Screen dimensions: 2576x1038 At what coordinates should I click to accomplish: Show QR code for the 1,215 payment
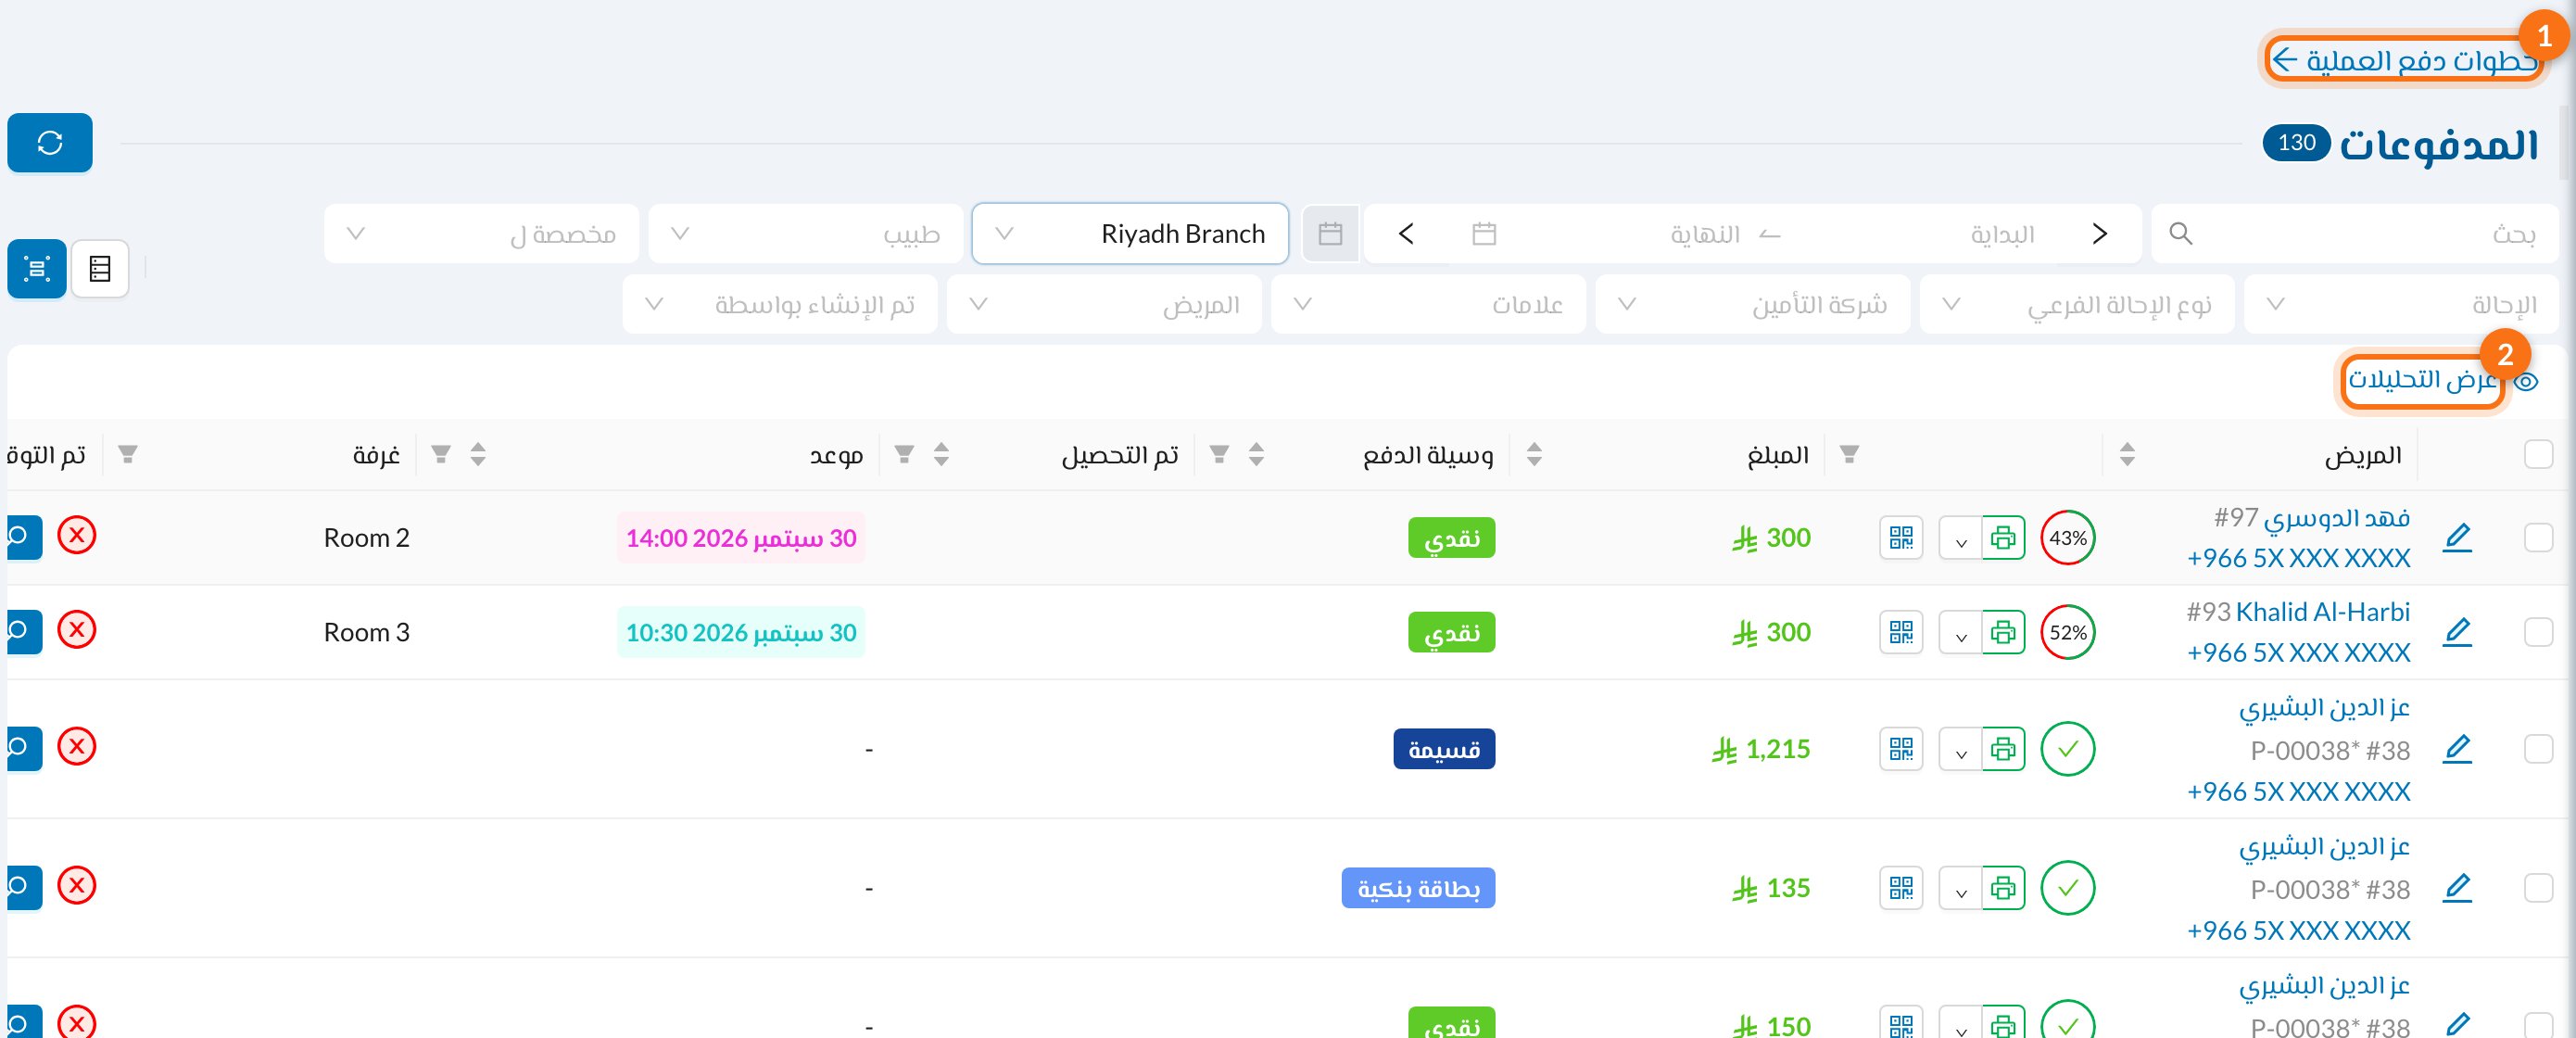coord(1901,749)
